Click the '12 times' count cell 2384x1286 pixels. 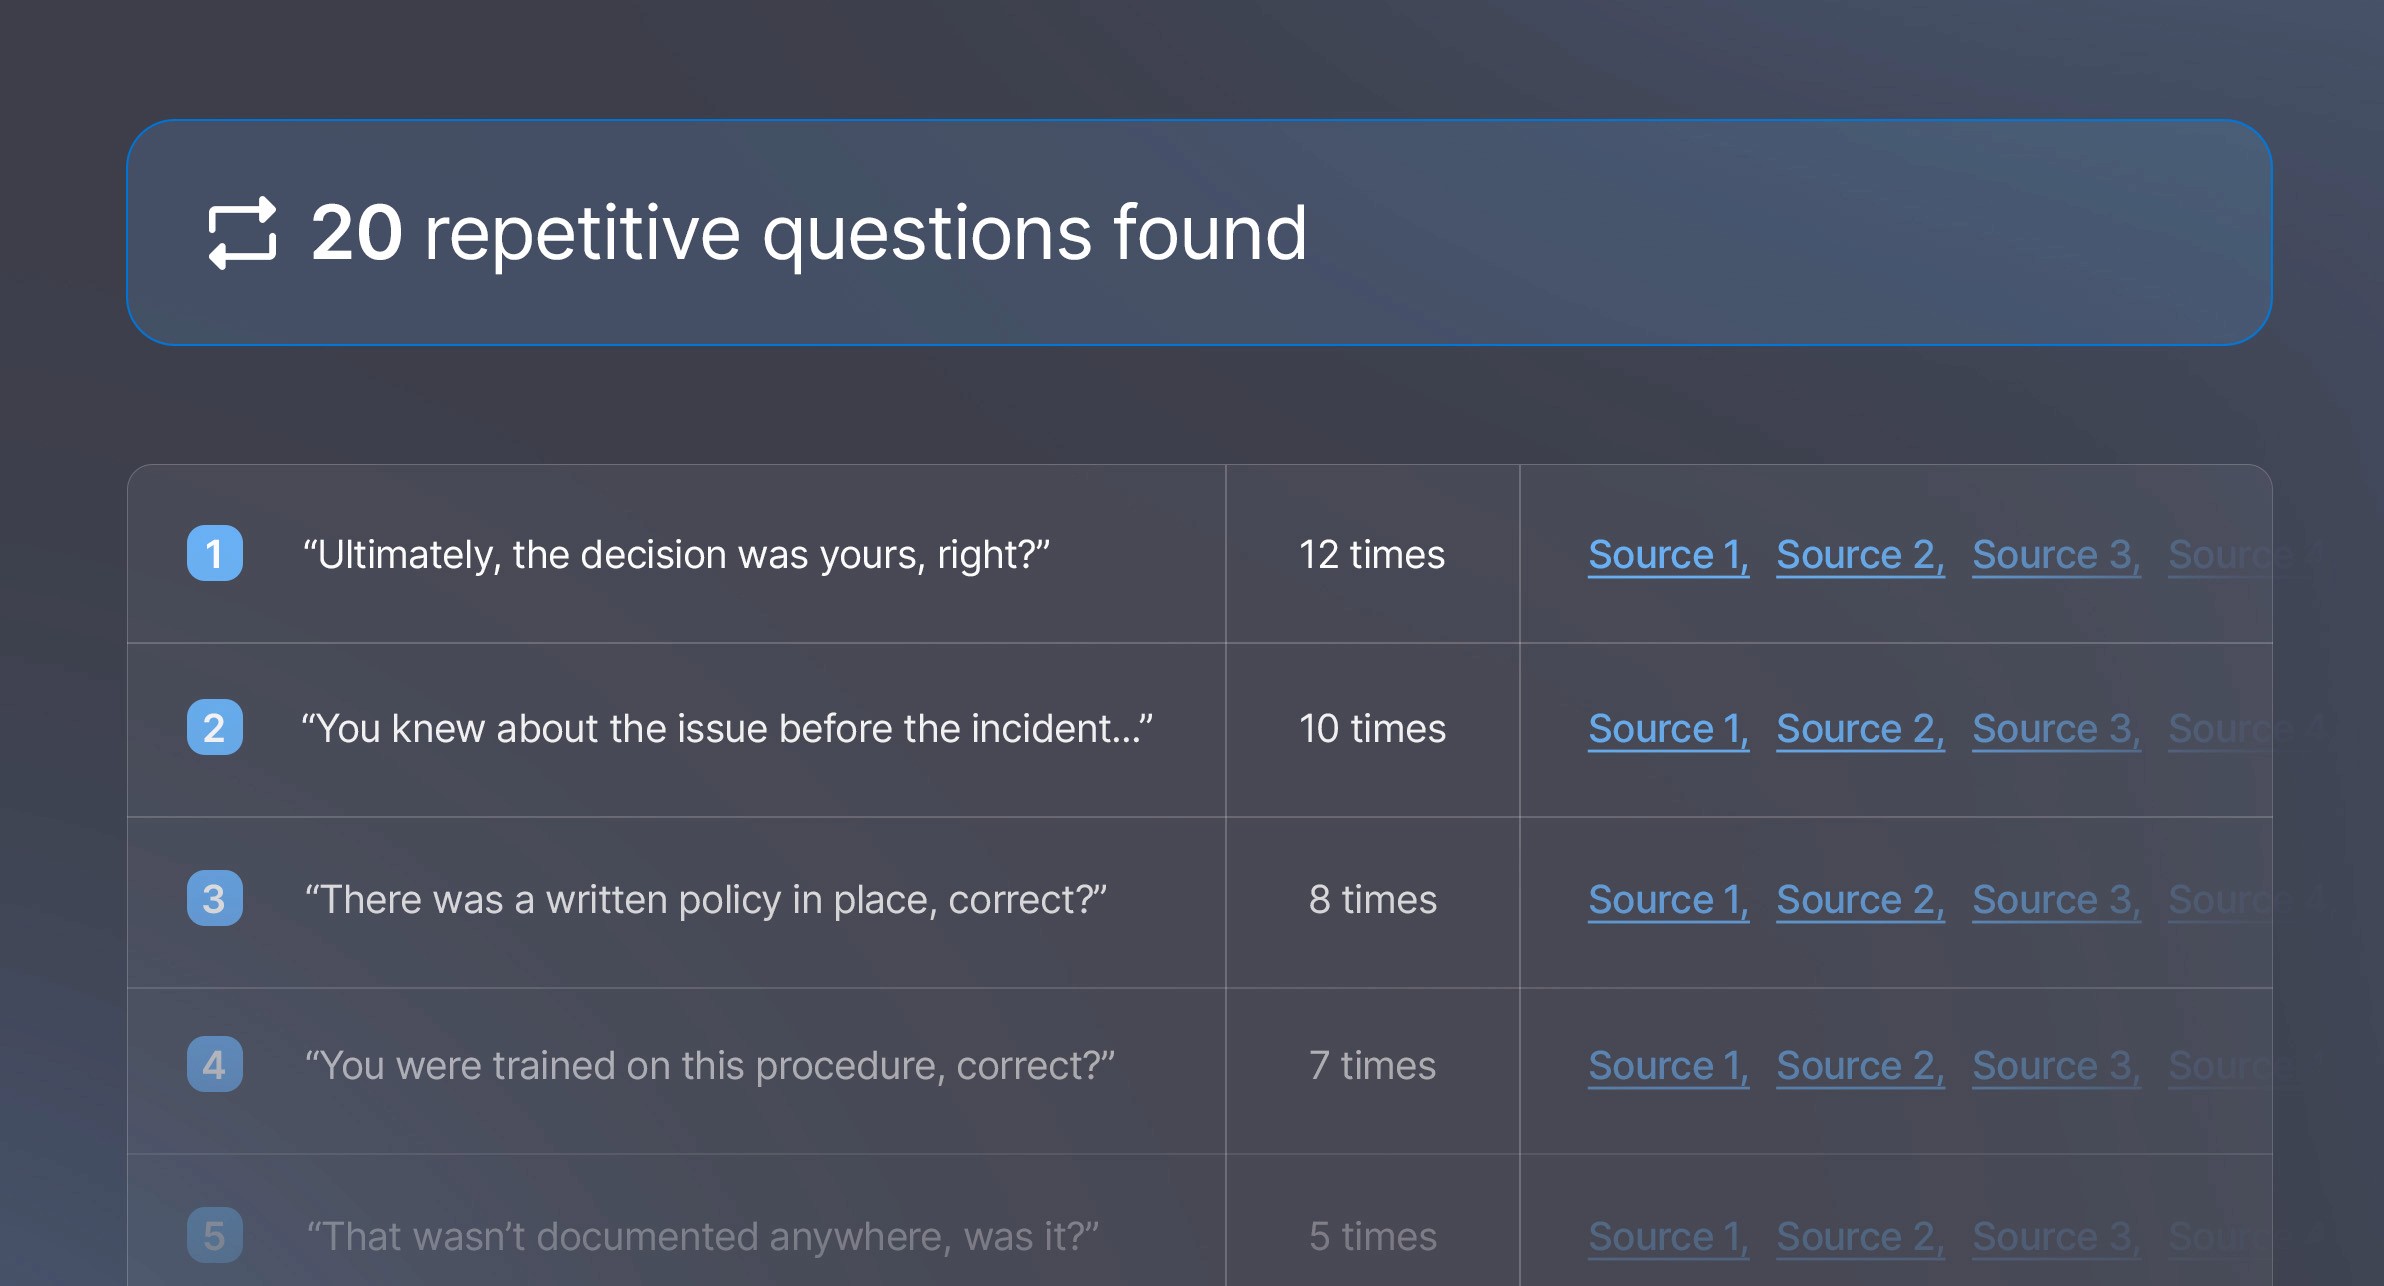tap(1371, 555)
